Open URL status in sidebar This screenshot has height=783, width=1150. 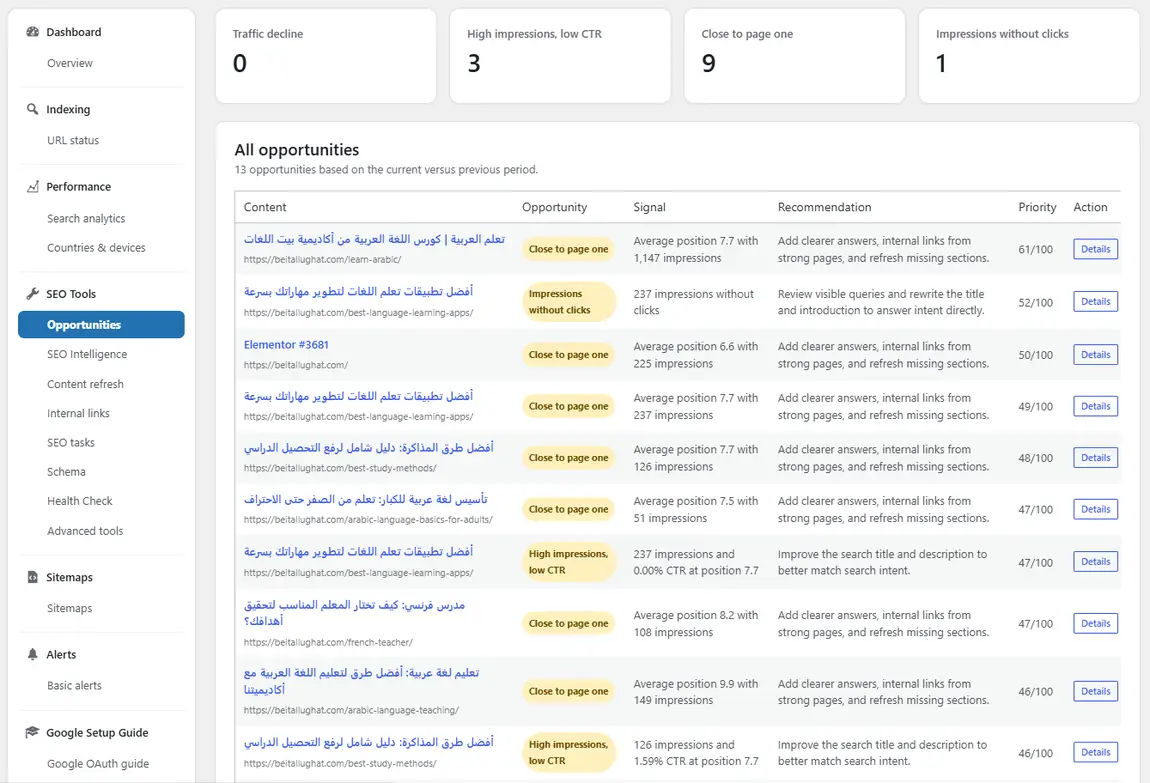[x=73, y=140]
